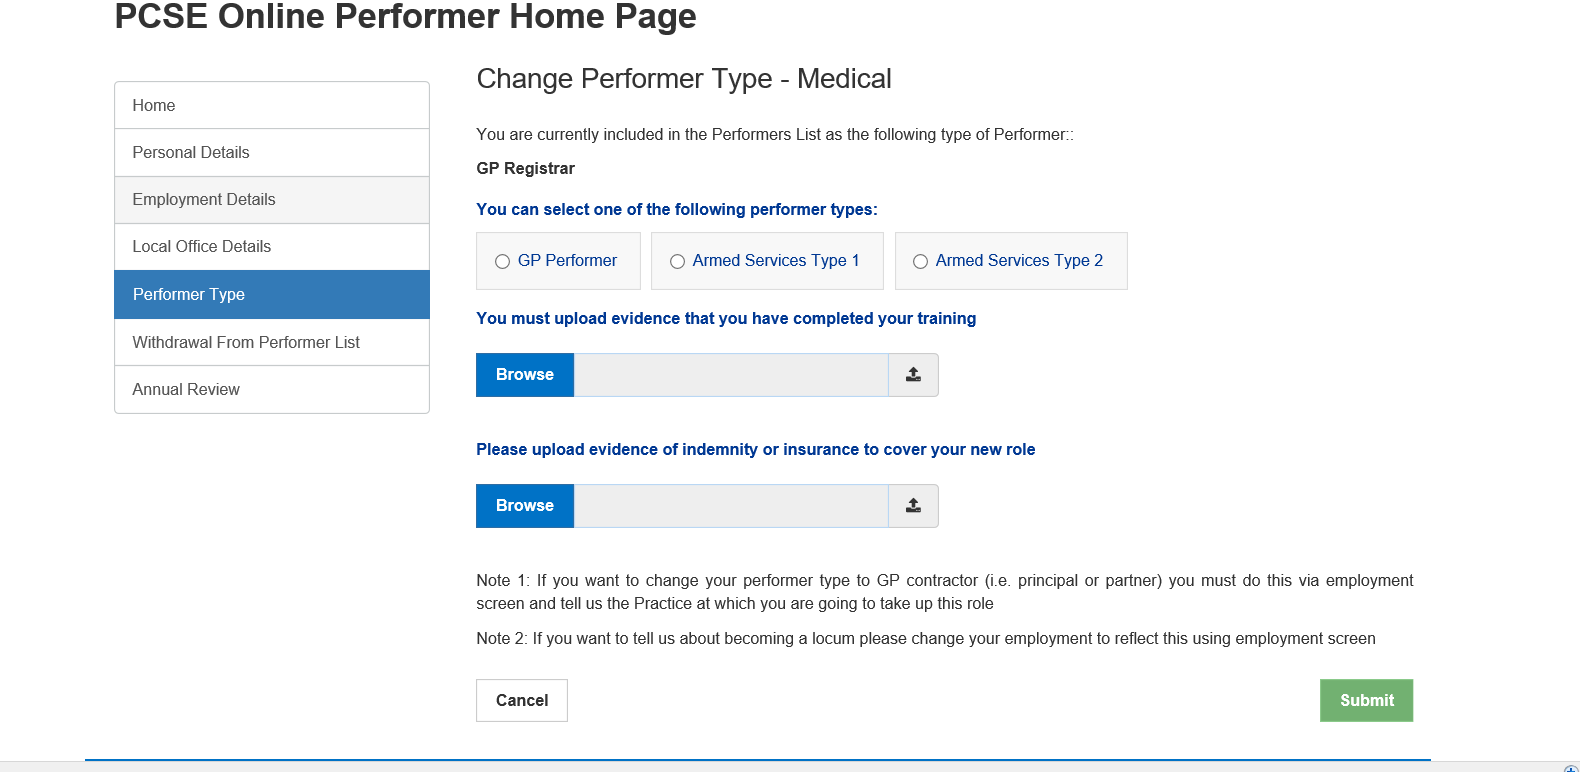This screenshot has height=772, width=1580.
Task: Click the icon in bottom-right corner
Action: point(1570,768)
